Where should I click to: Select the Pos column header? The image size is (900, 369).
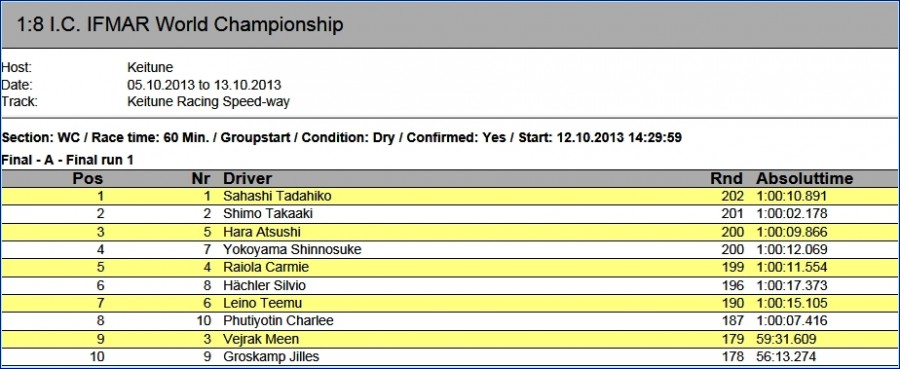[x=88, y=178]
